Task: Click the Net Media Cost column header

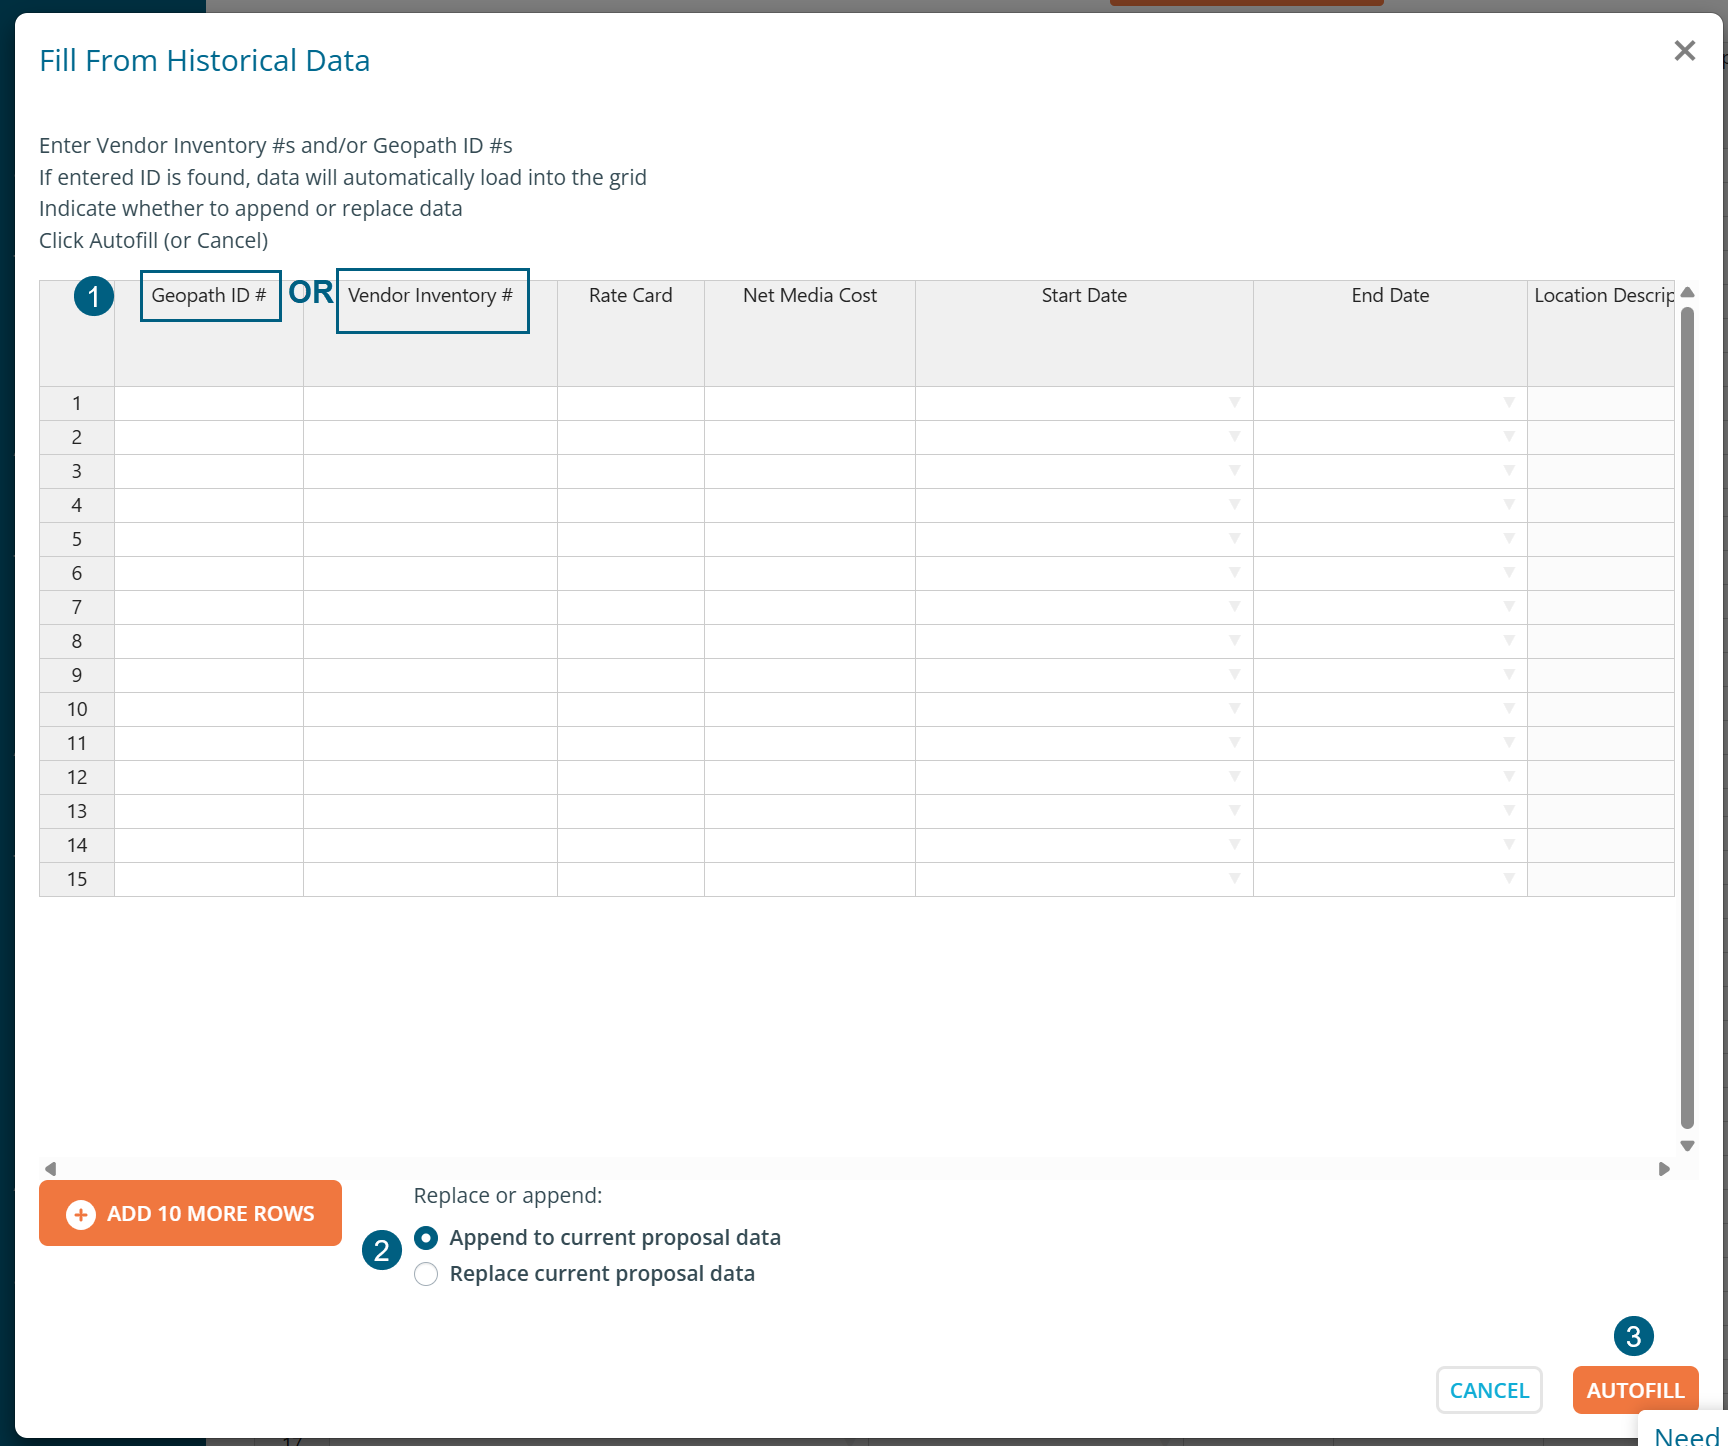Action: 809,296
